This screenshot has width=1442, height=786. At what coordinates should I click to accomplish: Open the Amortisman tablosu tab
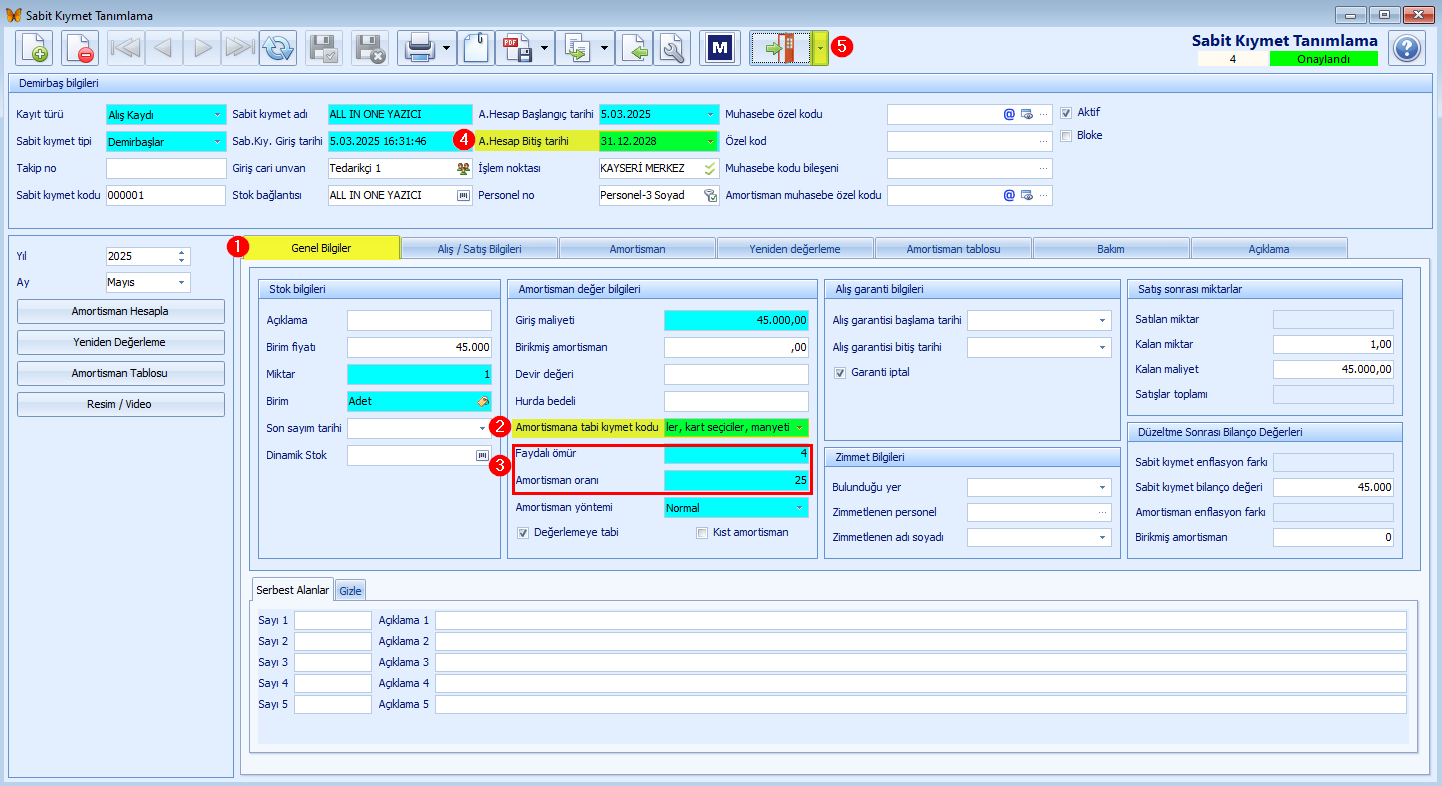[954, 248]
